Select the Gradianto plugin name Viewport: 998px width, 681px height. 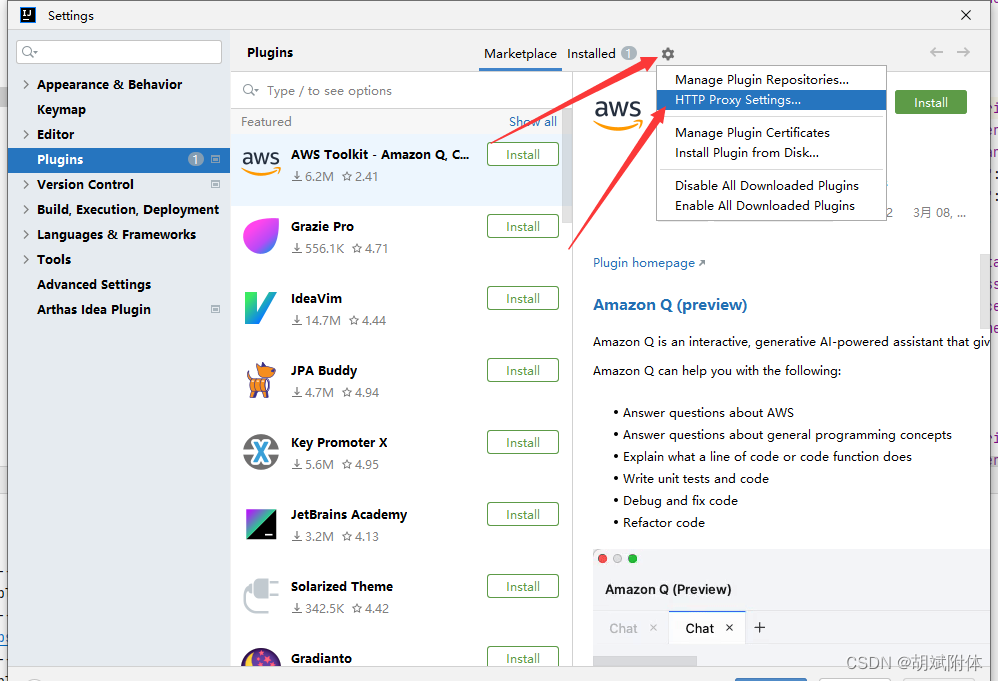coord(321,658)
